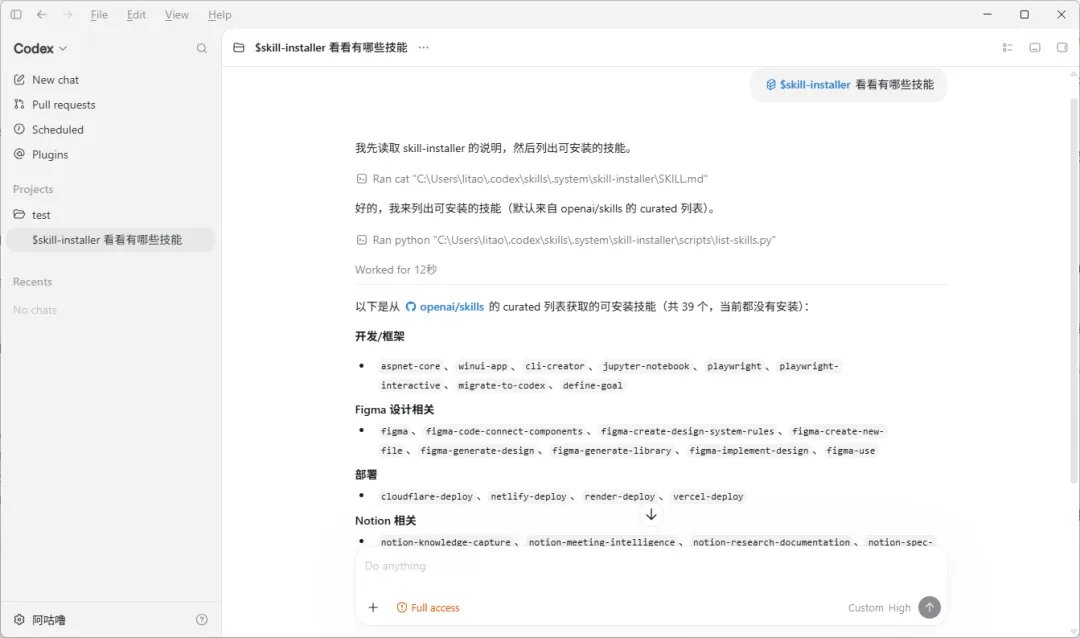Open the Full access permission selector
Screen dimensions: 1080x638
428,608
